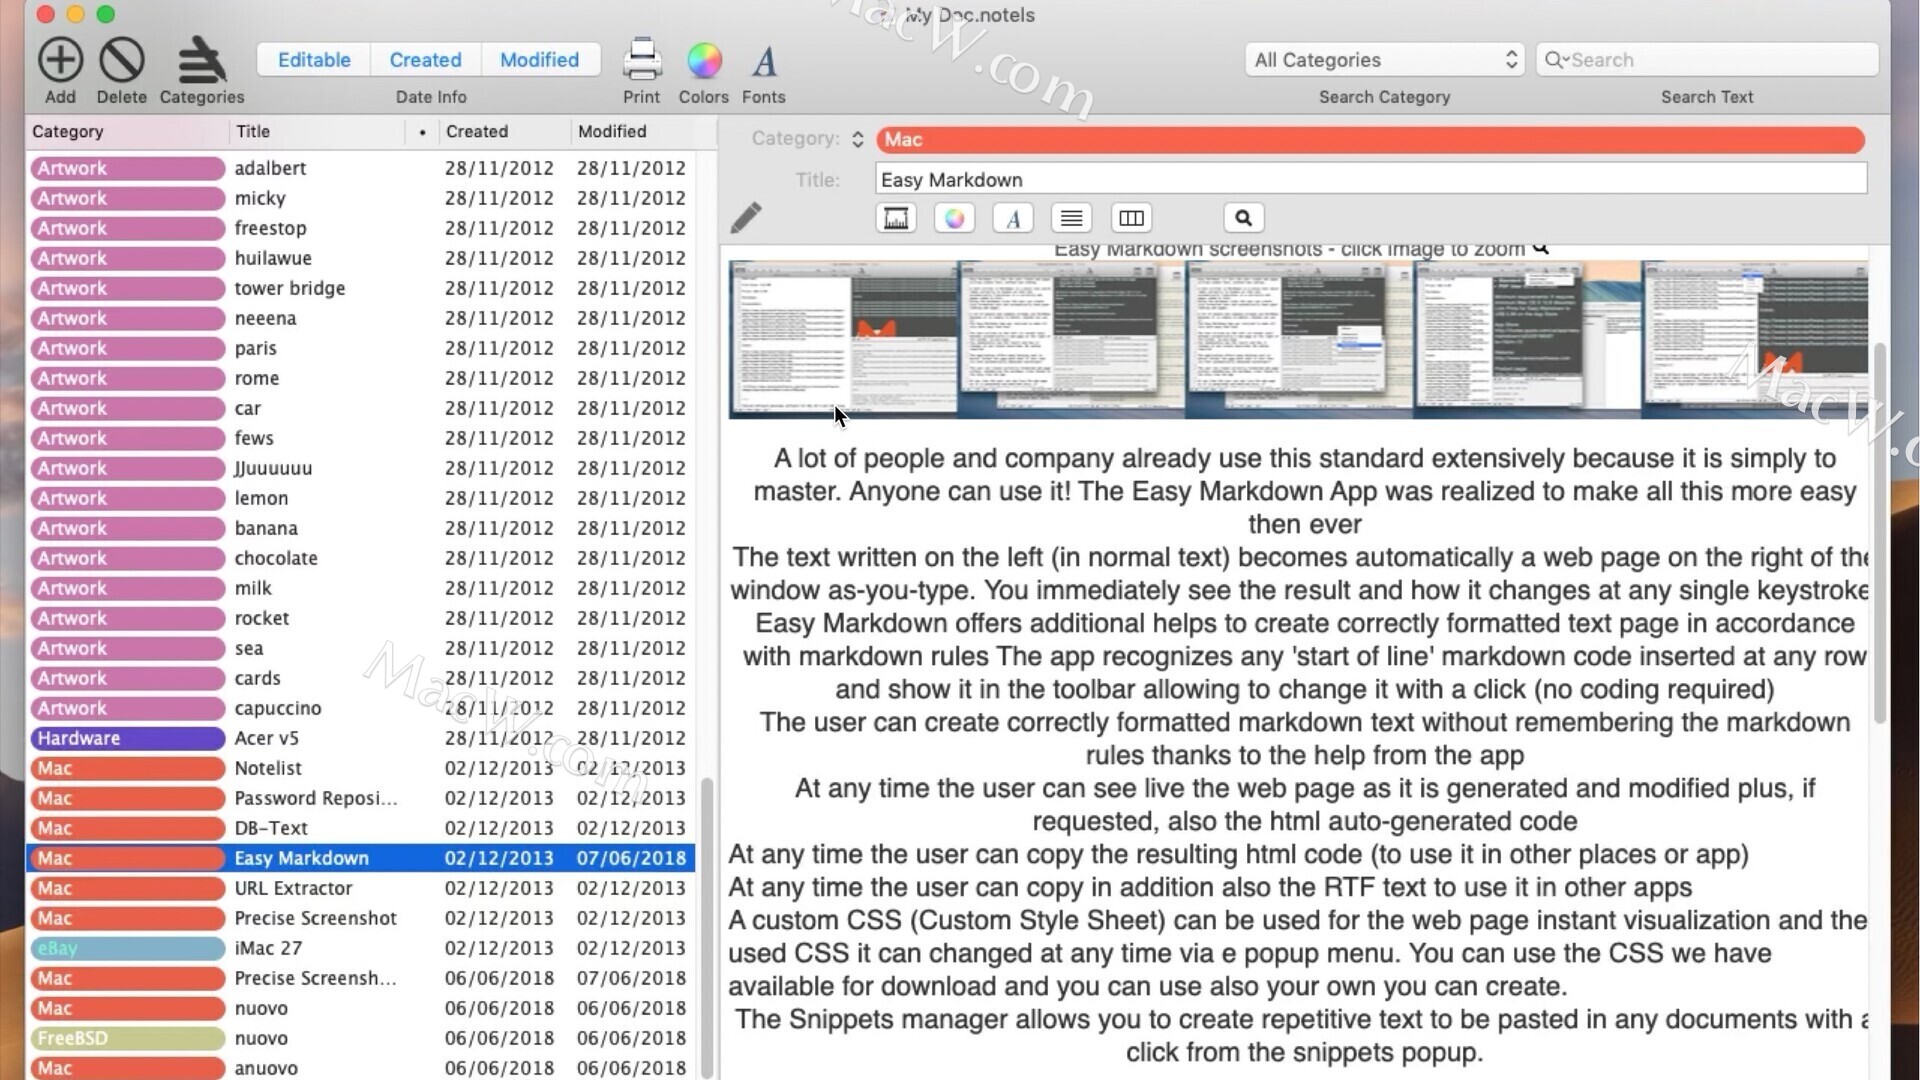
Task: Click the Add note icon
Action: tap(60, 60)
